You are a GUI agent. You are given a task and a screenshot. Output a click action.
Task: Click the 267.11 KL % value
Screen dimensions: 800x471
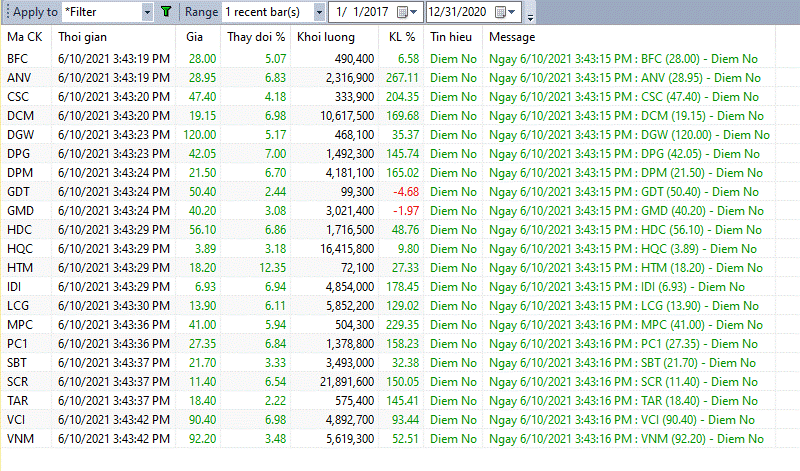[403, 78]
